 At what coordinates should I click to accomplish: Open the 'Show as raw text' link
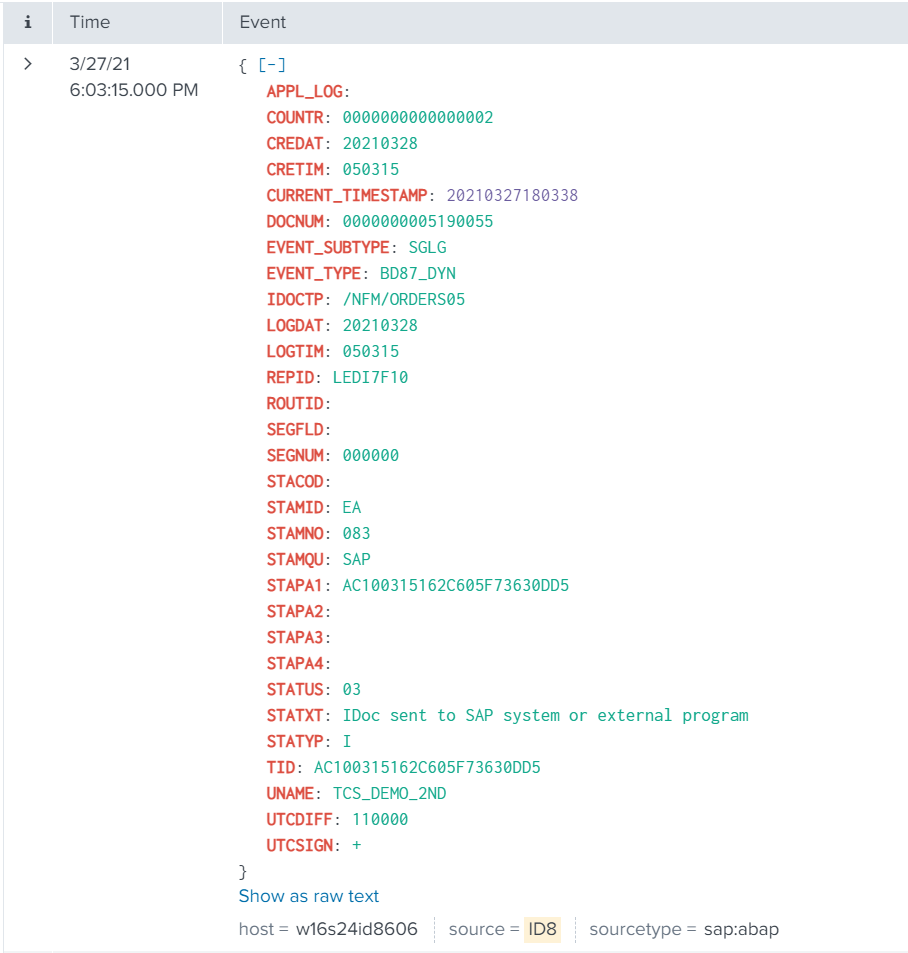309,896
